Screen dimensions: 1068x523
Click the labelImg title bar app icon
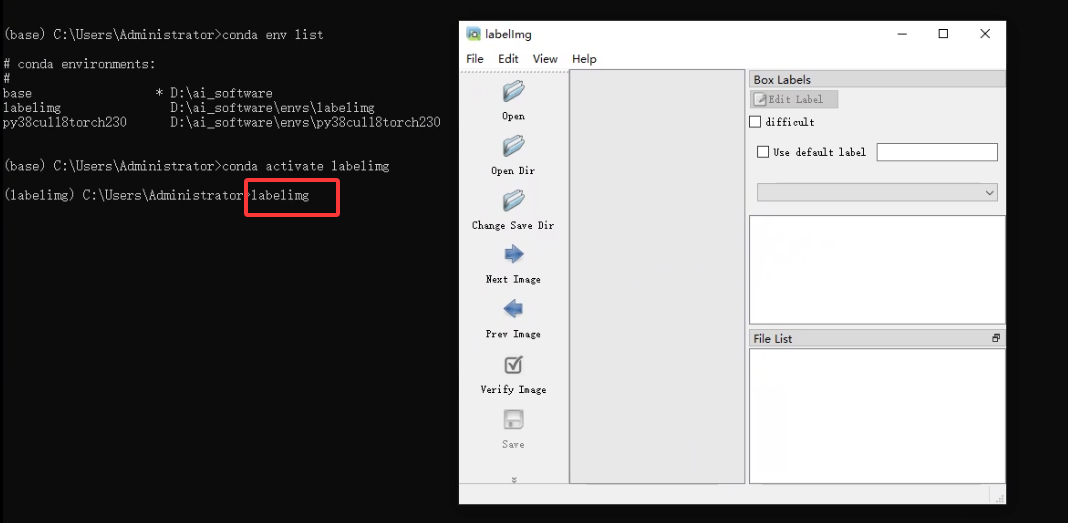pyautogui.click(x=473, y=33)
